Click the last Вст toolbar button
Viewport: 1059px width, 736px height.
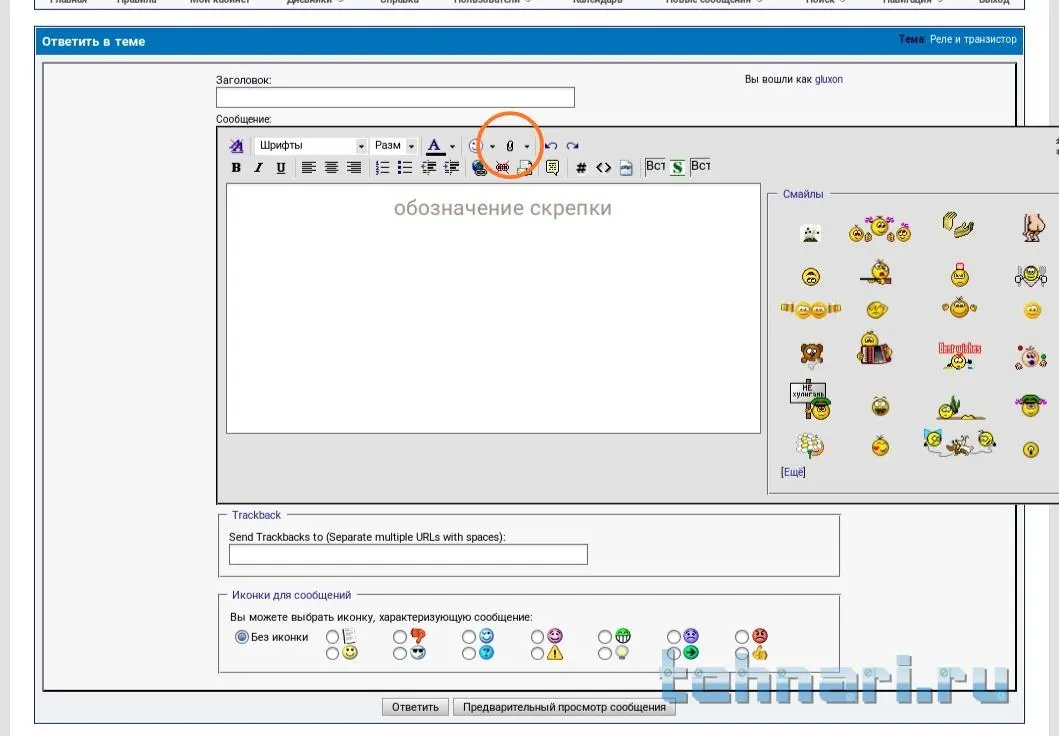700,166
